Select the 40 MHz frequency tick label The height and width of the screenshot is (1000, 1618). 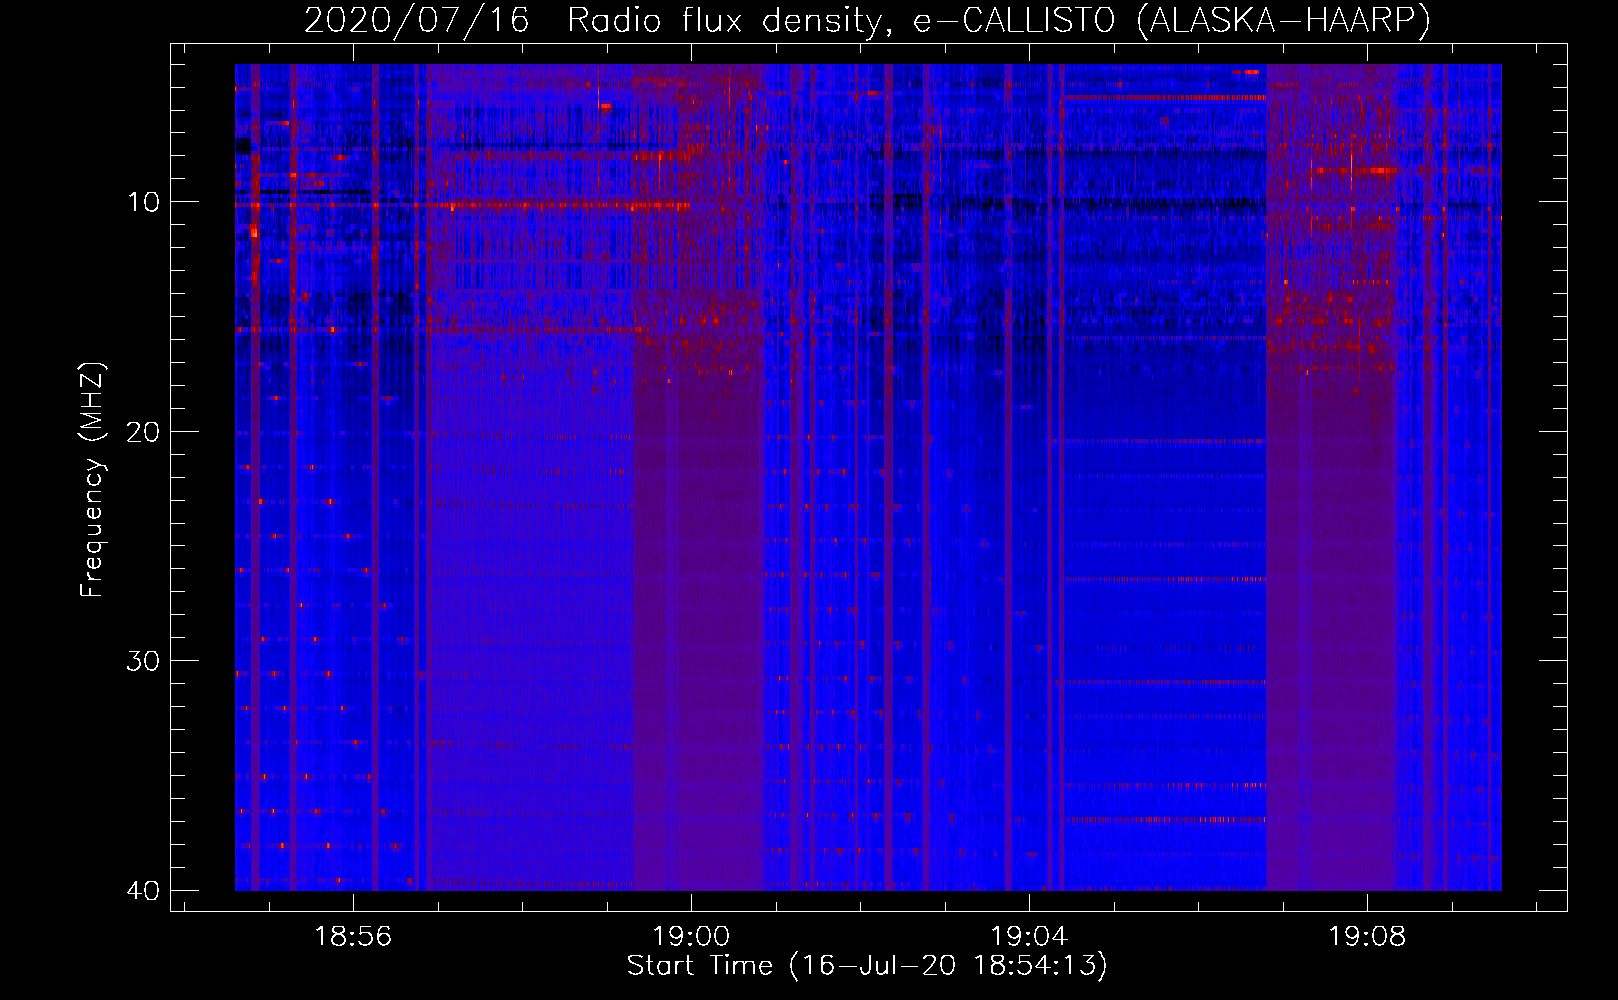[x=143, y=890]
